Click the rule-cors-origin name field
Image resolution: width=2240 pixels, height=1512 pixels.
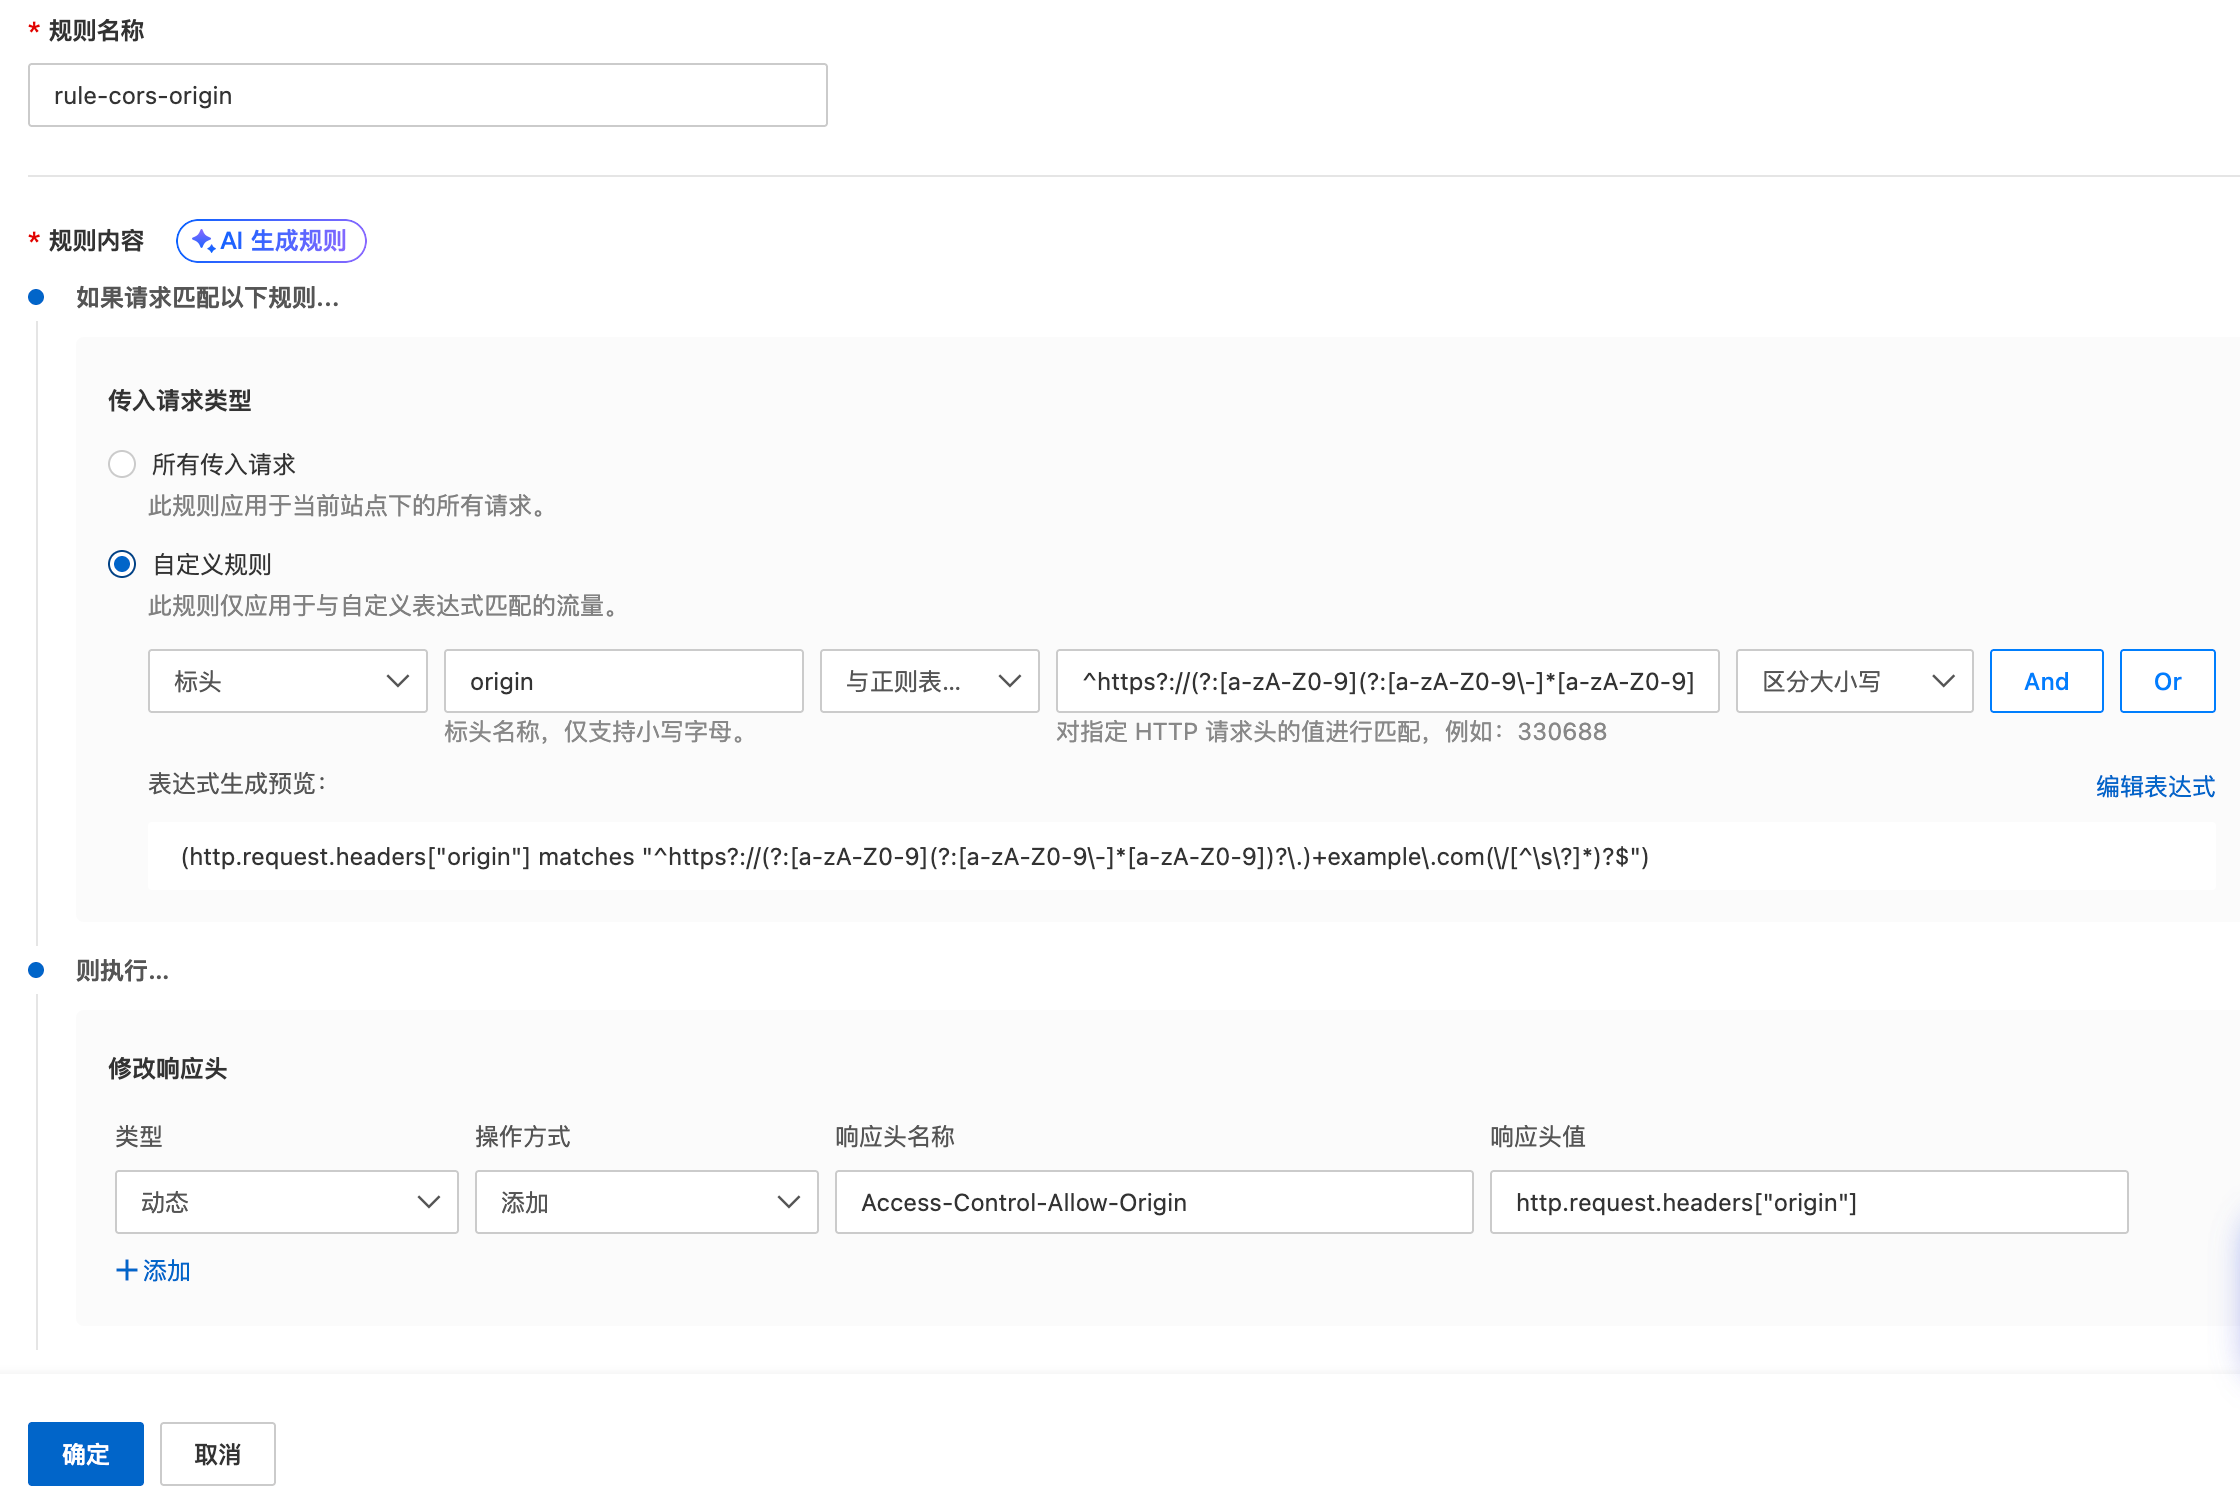[x=427, y=95]
